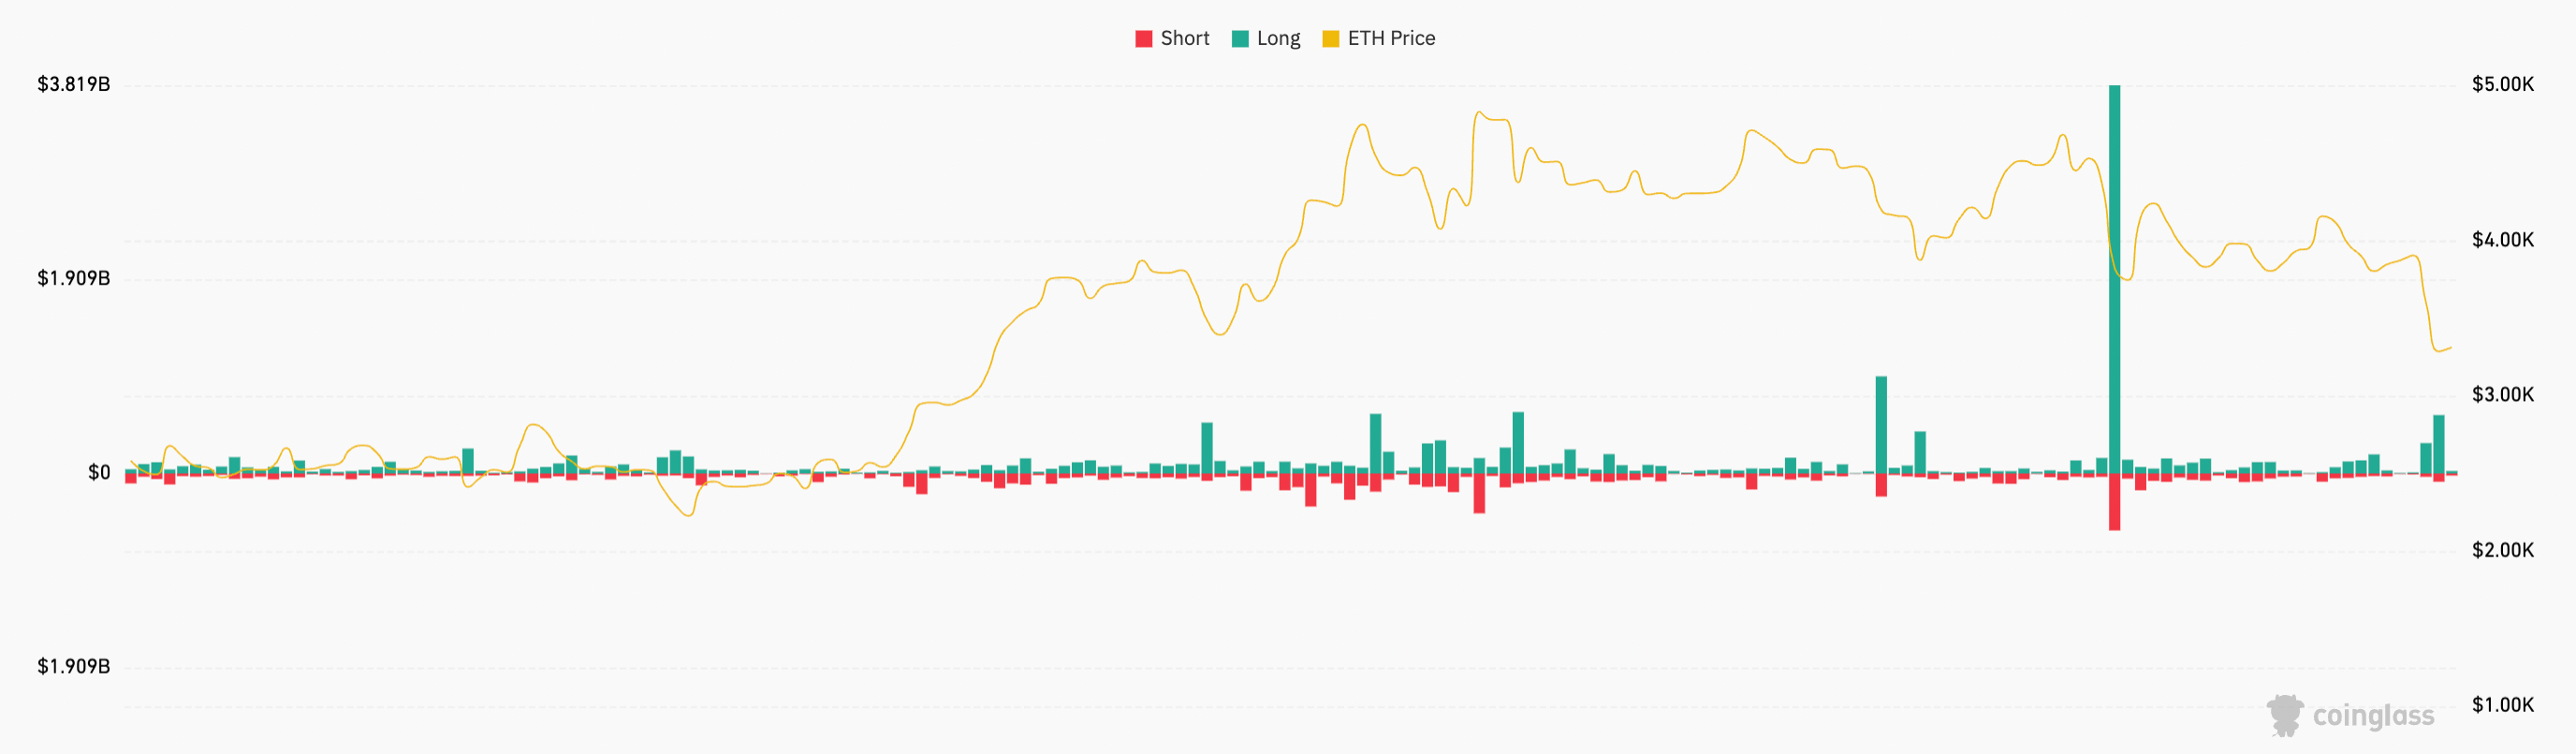Click the ETH price line's lowest dip
Image resolution: width=2576 pixels, height=754 pixels.
coord(687,515)
